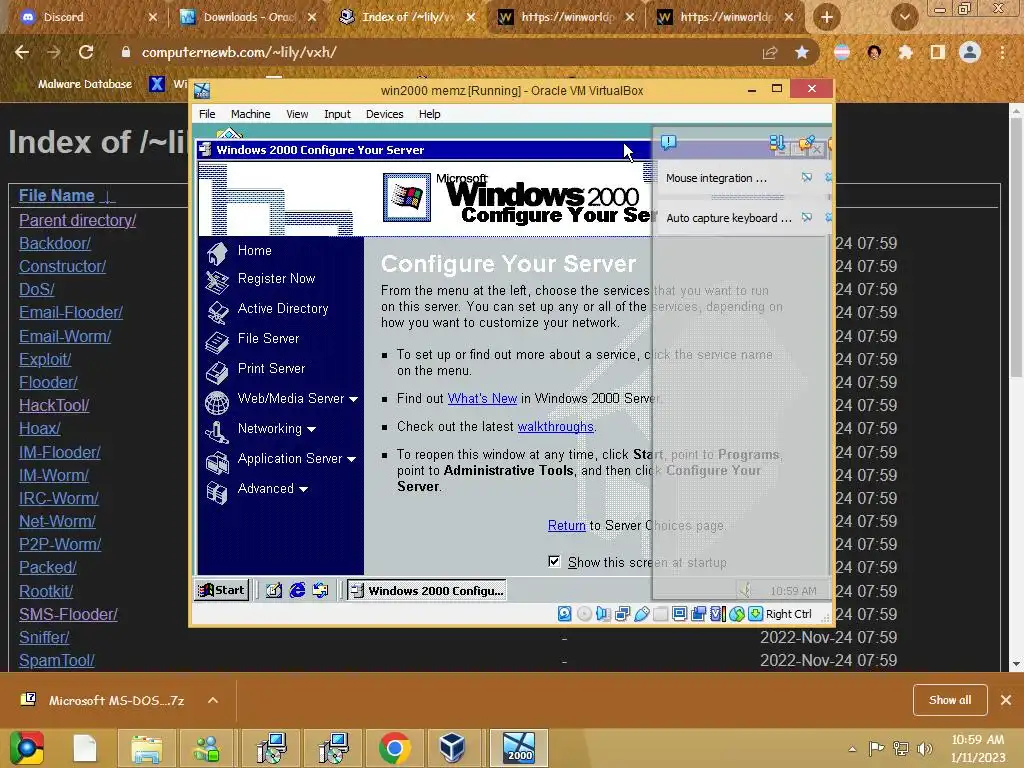
Task: Click the VirtualBox network status icon
Action: 622,614
